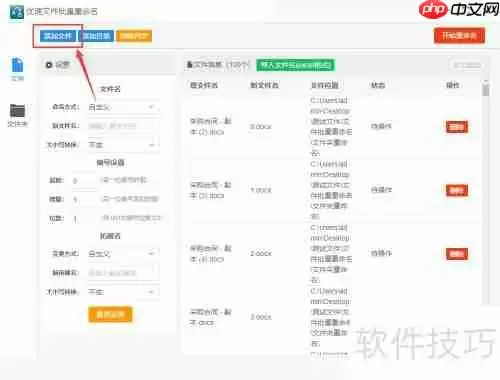Click the pending status in second file row
500x380 pixels.
point(381,190)
